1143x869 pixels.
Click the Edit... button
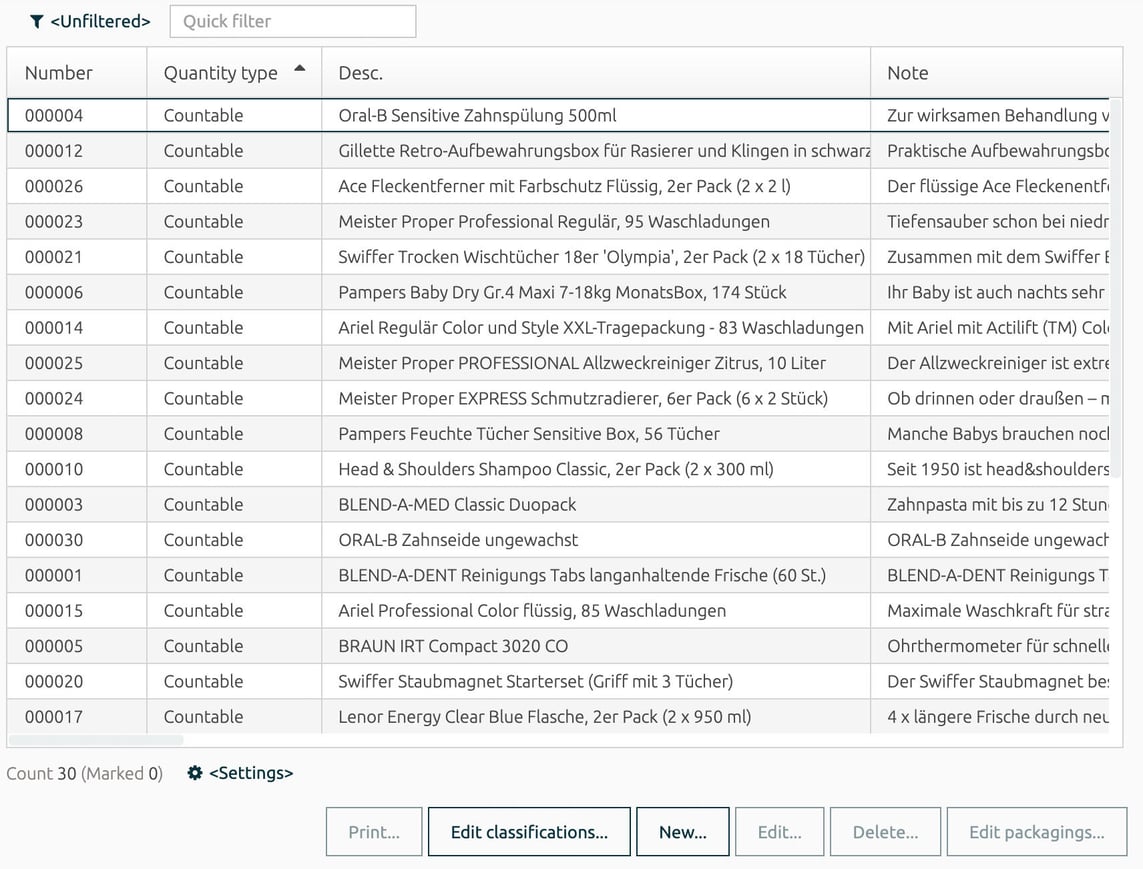click(x=780, y=832)
